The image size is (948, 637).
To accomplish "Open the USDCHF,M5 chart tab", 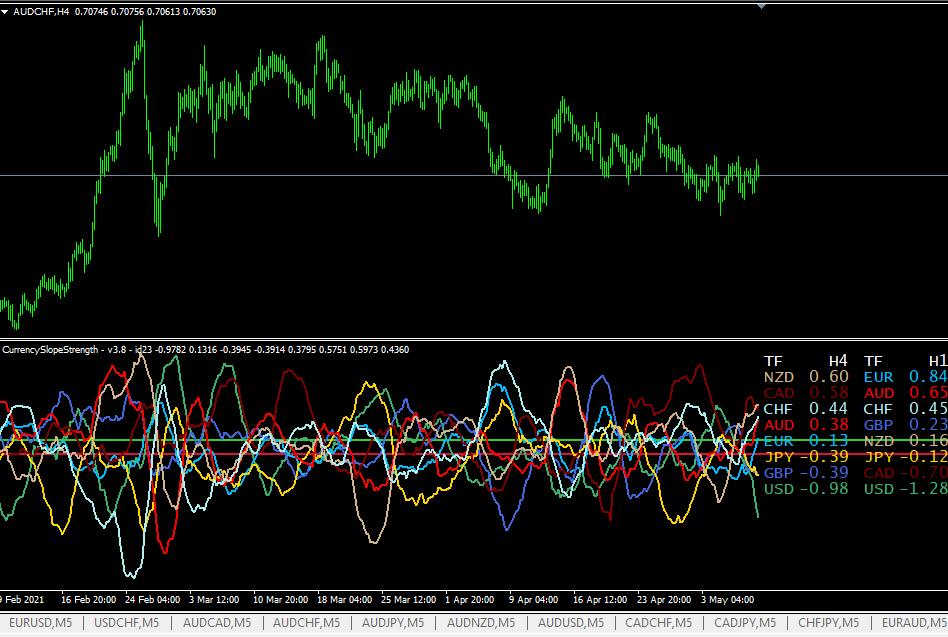I will (127, 623).
